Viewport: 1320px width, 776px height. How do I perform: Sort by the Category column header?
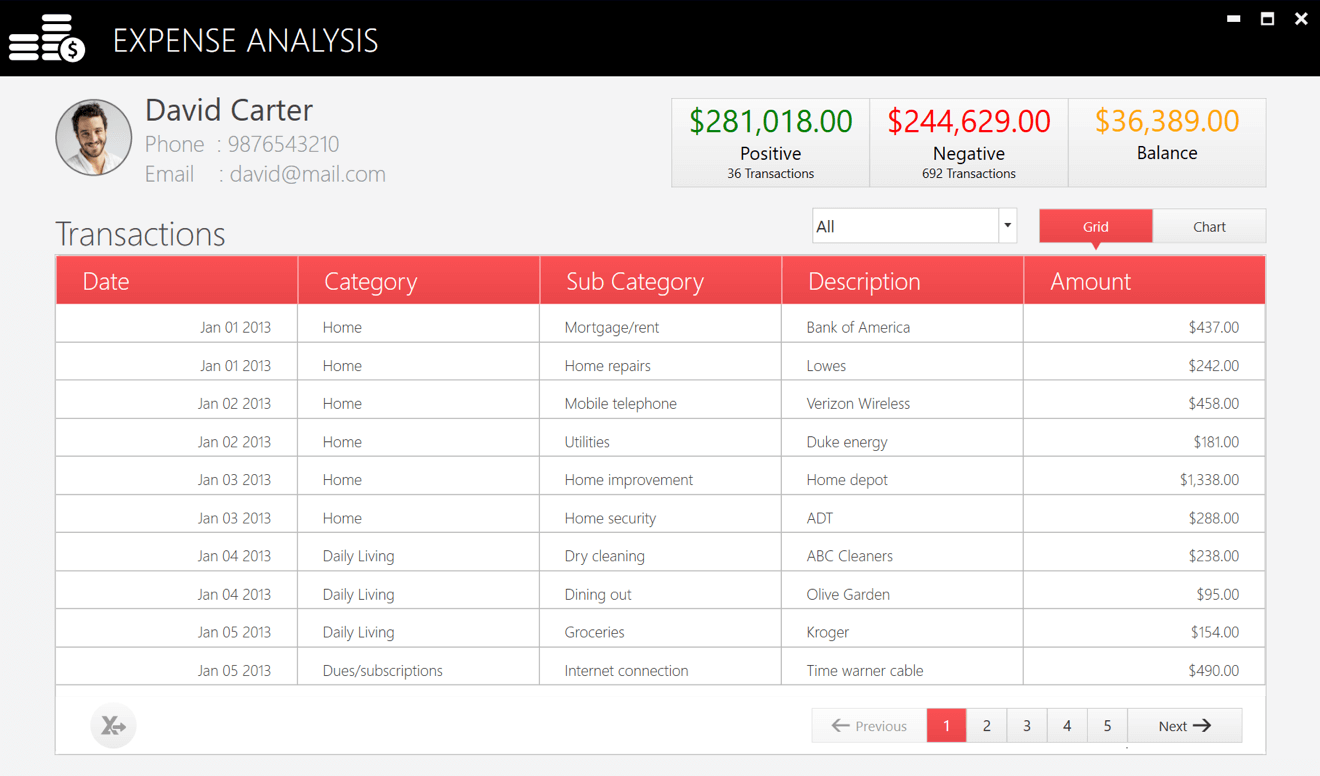pyautogui.click(x=419, y=281)
